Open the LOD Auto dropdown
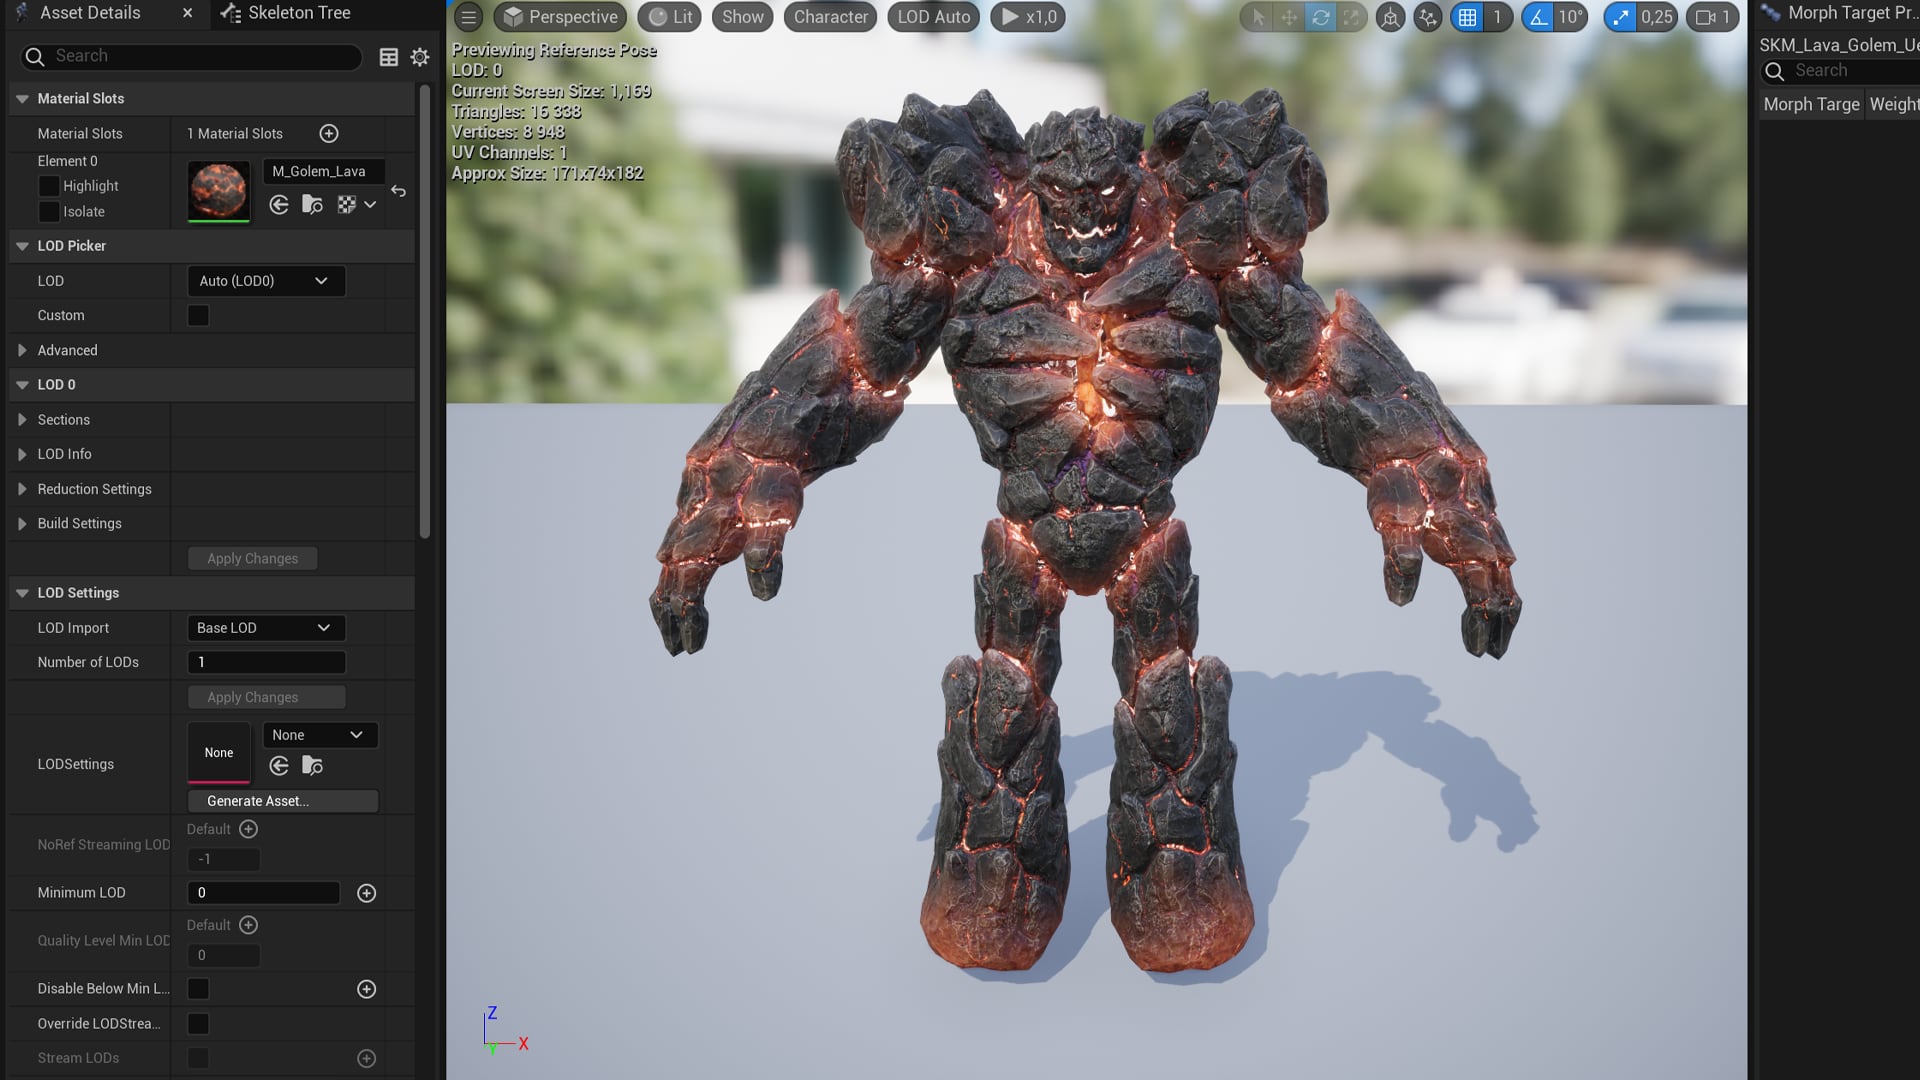This screenshot has height=1080, width=1920. pyautogui.click(x=932, y=17)
